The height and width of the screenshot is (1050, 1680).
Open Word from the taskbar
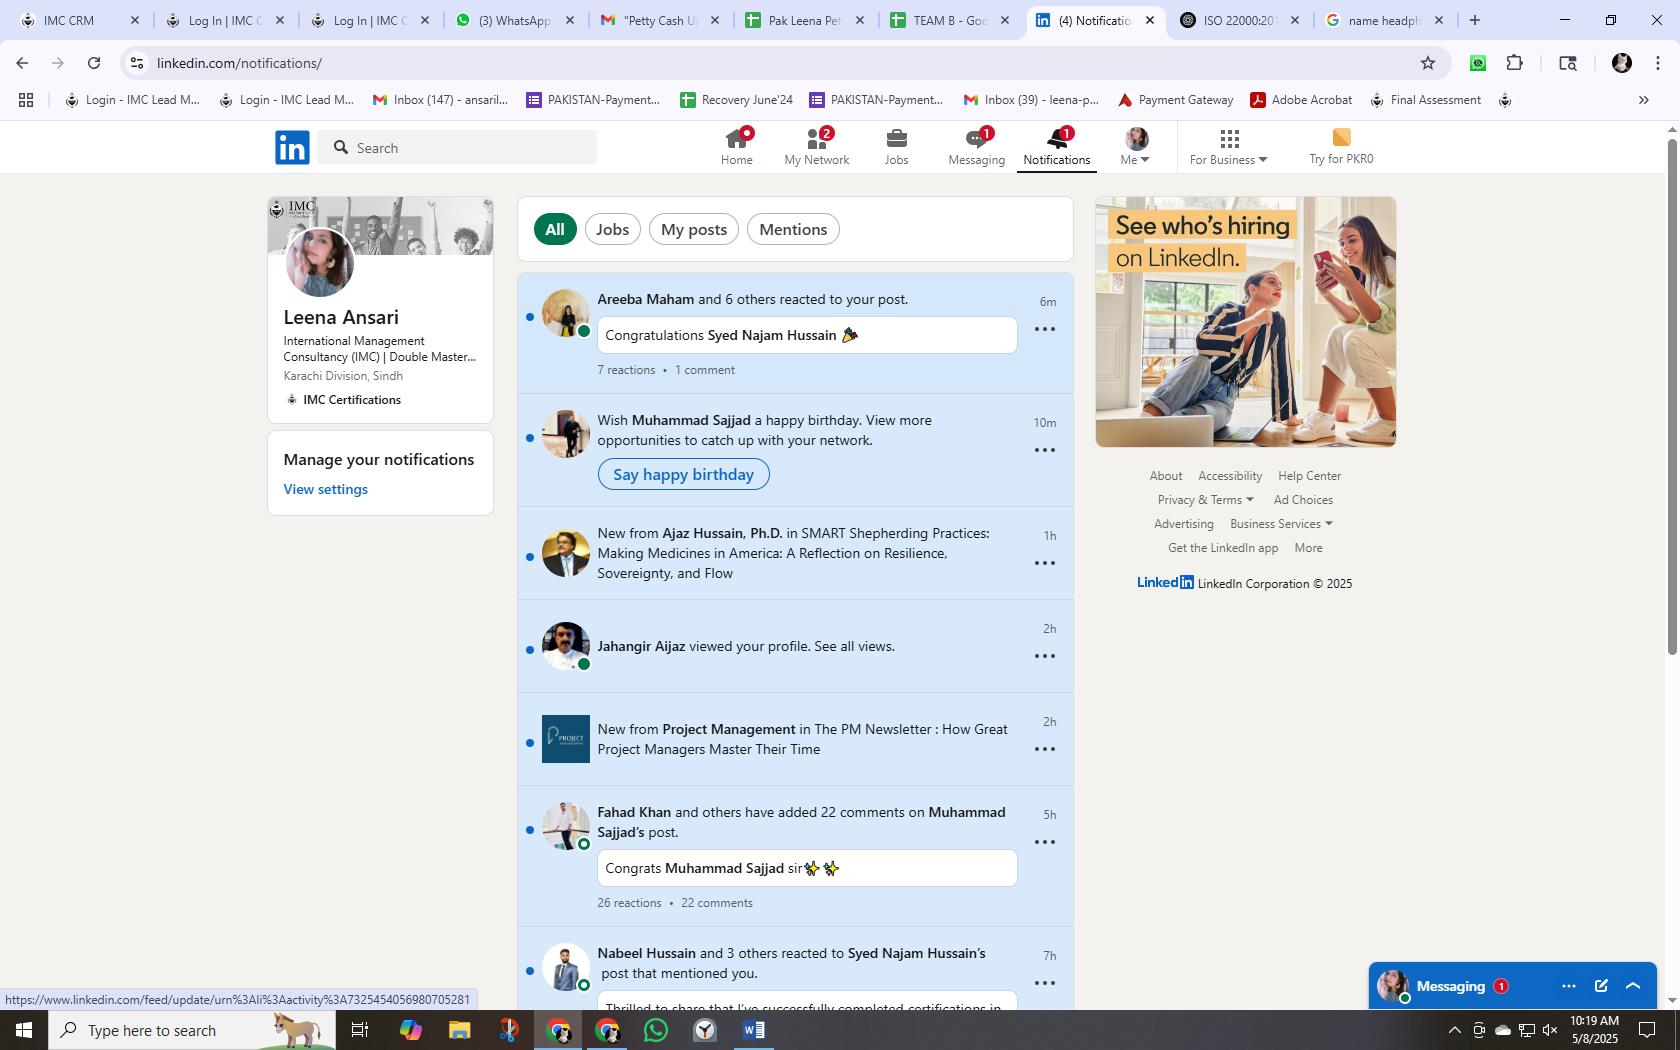pos(754,1030)
